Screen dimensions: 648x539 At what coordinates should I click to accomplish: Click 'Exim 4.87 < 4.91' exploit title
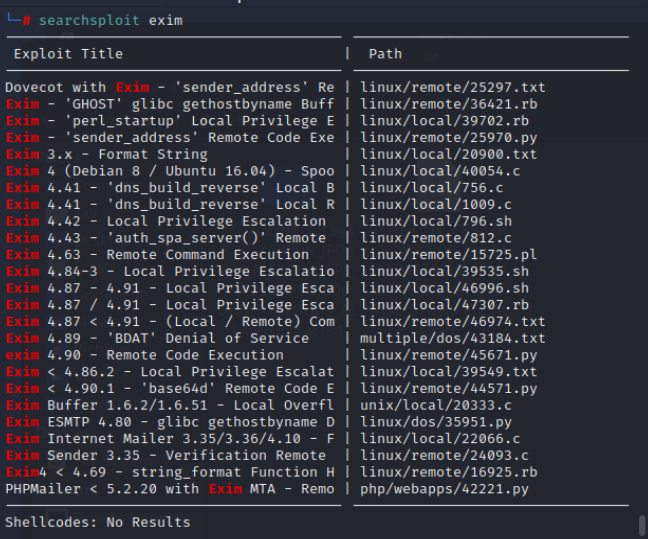point(170,322)
